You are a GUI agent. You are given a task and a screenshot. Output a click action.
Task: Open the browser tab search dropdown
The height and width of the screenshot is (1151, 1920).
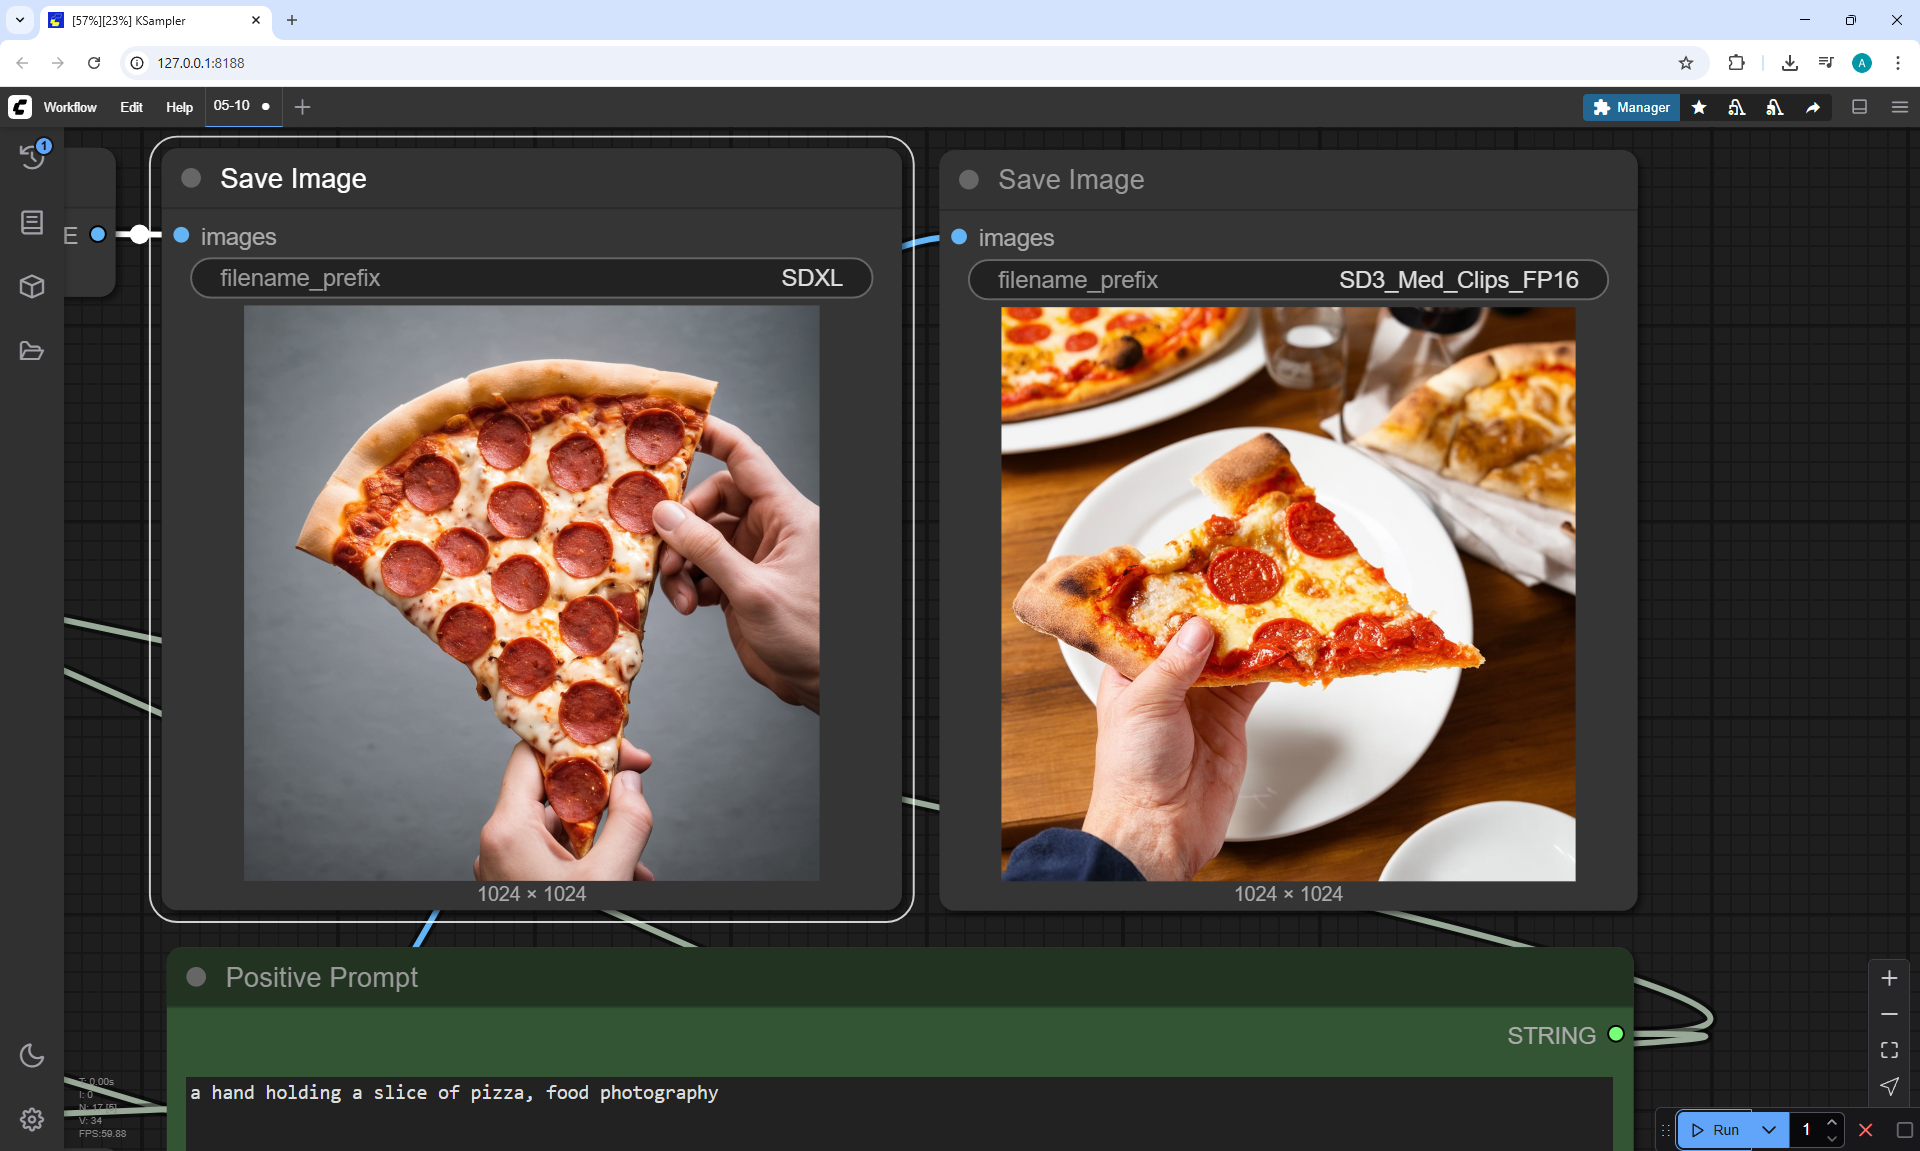(20, 20)
